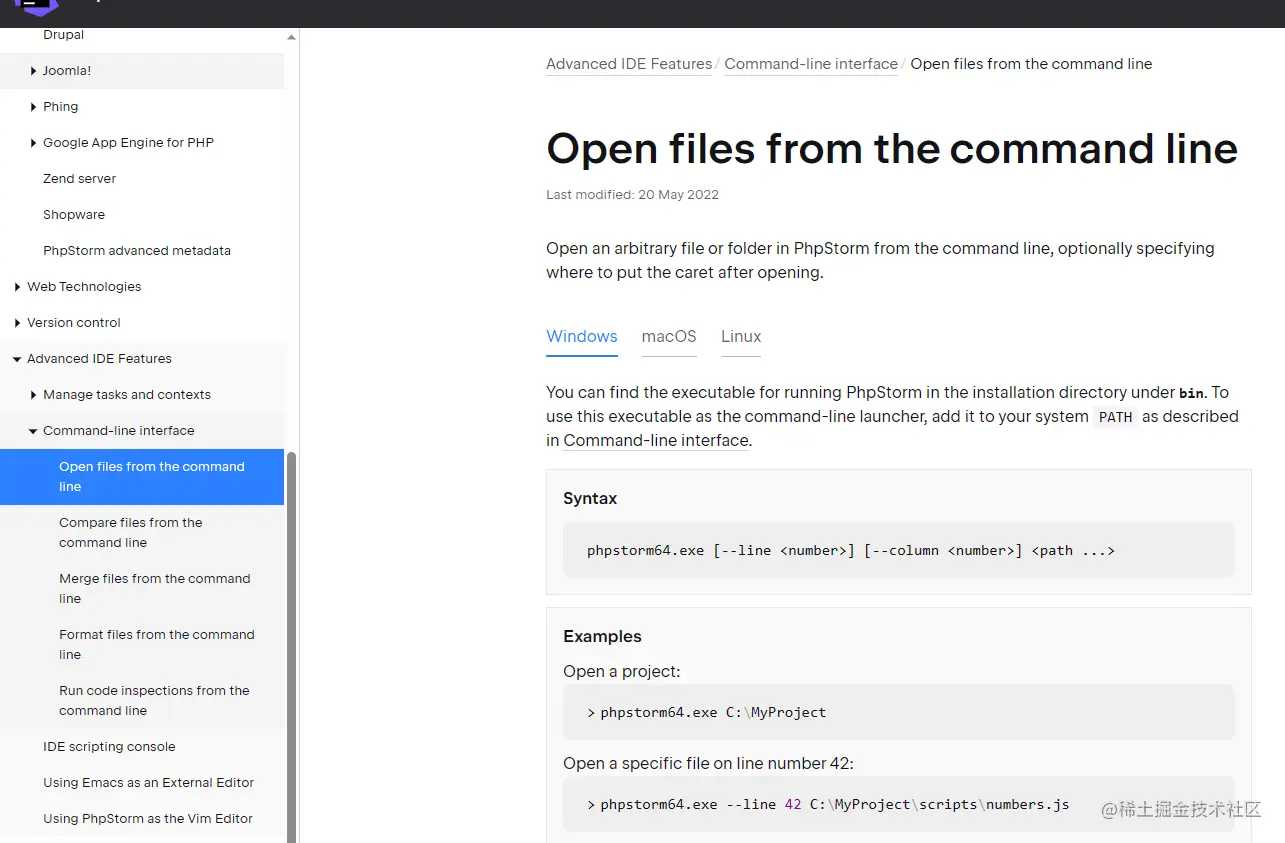Open the Joomla! sidebar entry
The width and height of the screenshot is (1285, 843).
coord(67,71)
